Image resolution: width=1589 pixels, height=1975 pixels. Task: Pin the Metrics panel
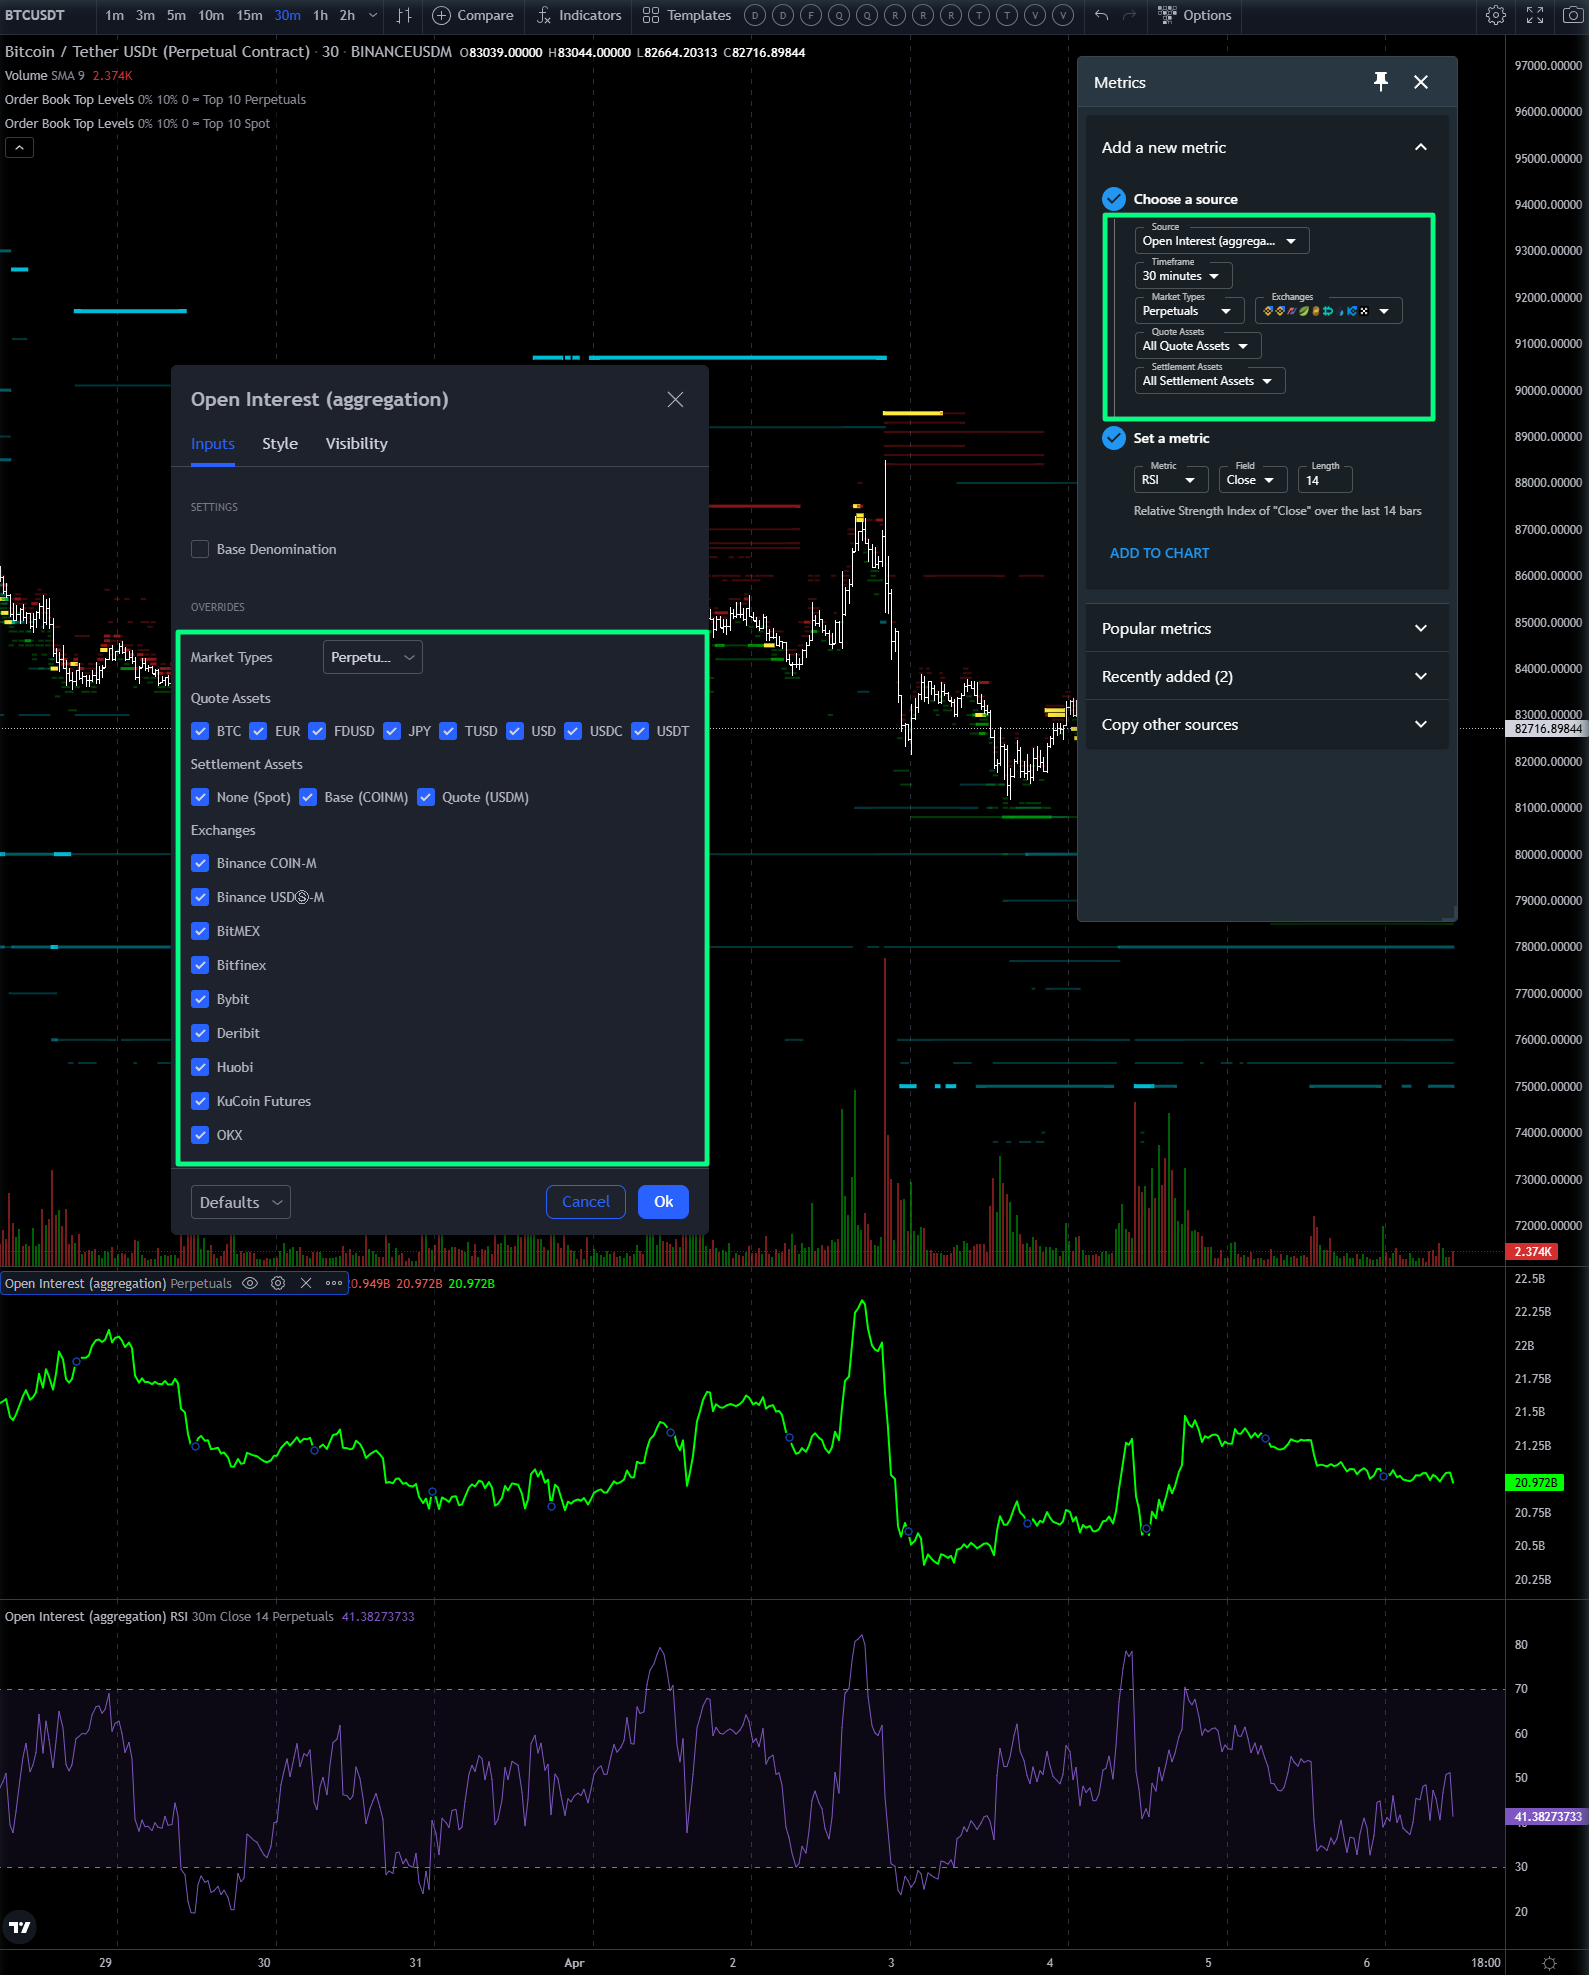(1381, 82)
